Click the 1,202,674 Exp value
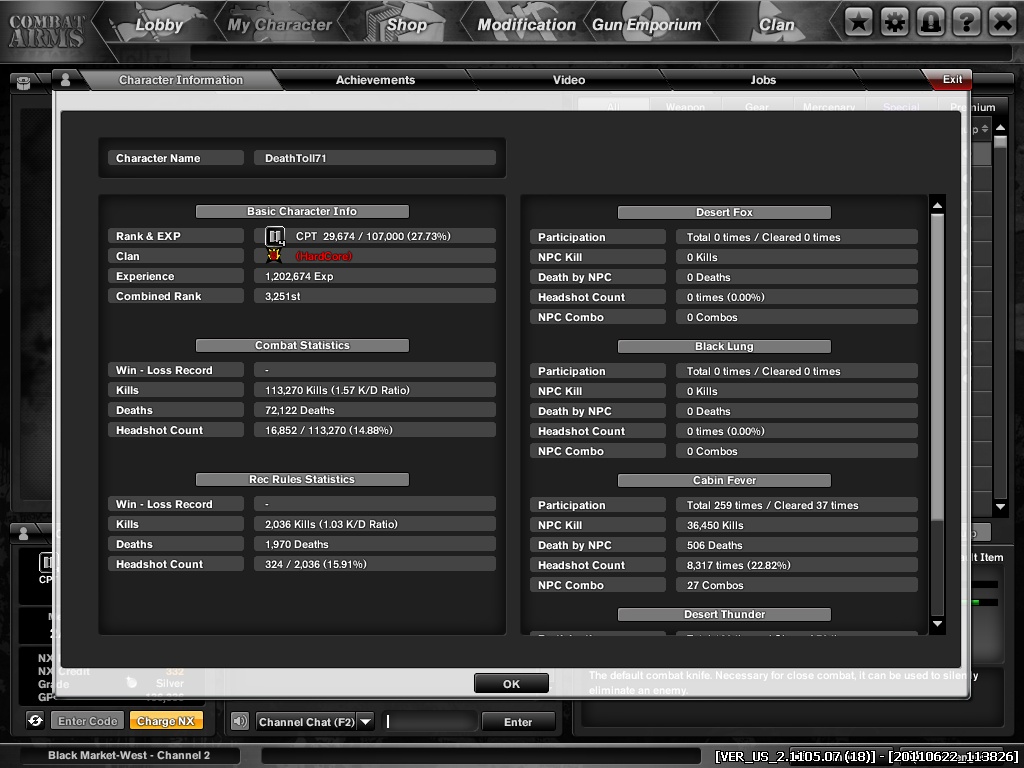This screenshot has height=768, width=1024. 299,276
